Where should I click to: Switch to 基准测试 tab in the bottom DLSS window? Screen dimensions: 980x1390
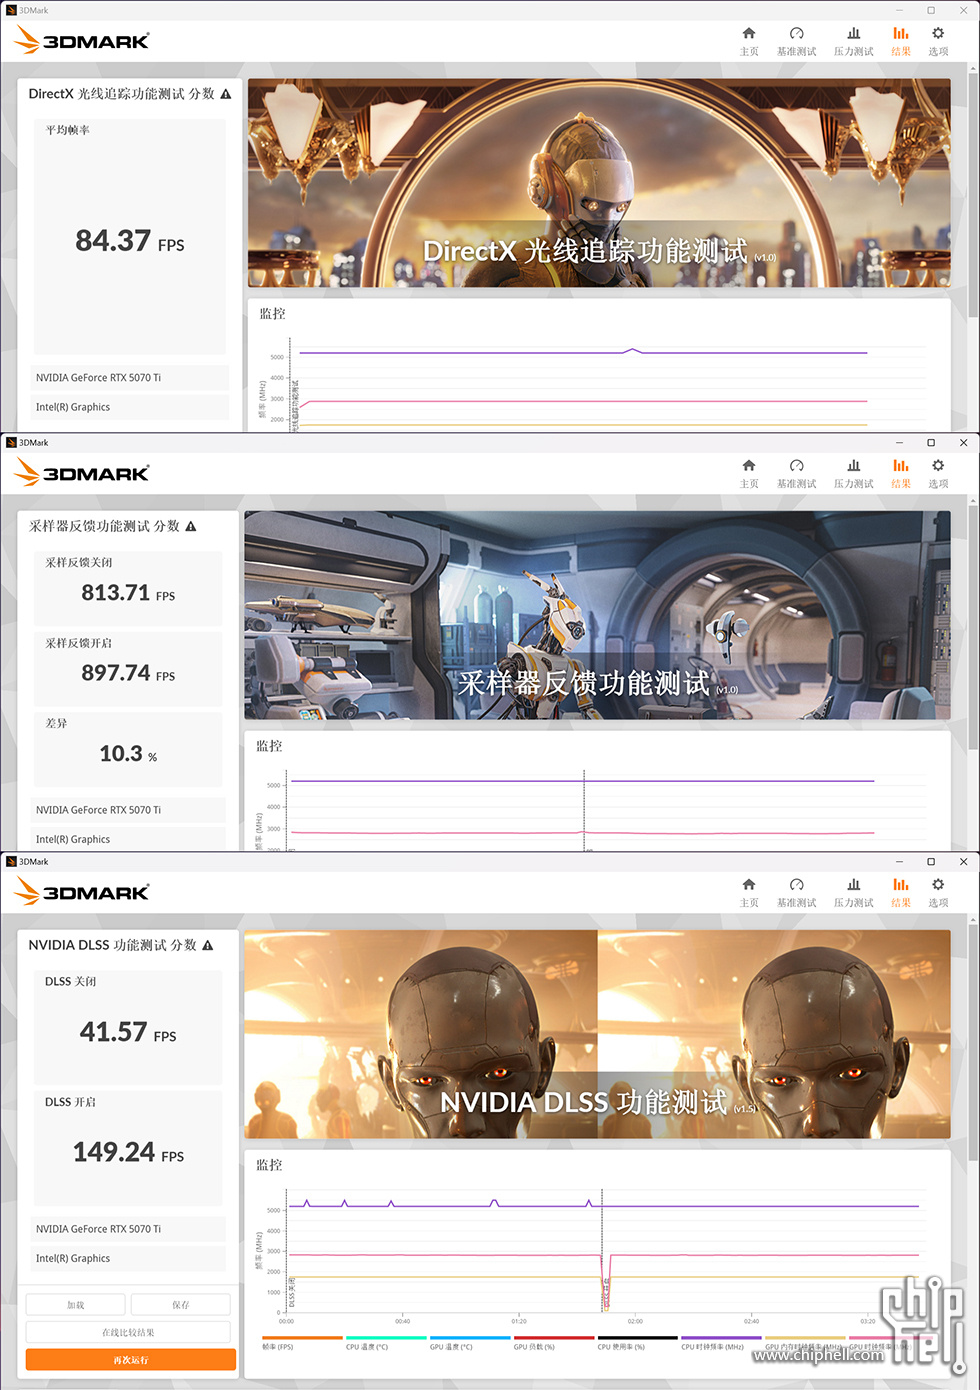pyautogui.click(x=796, y=892)
